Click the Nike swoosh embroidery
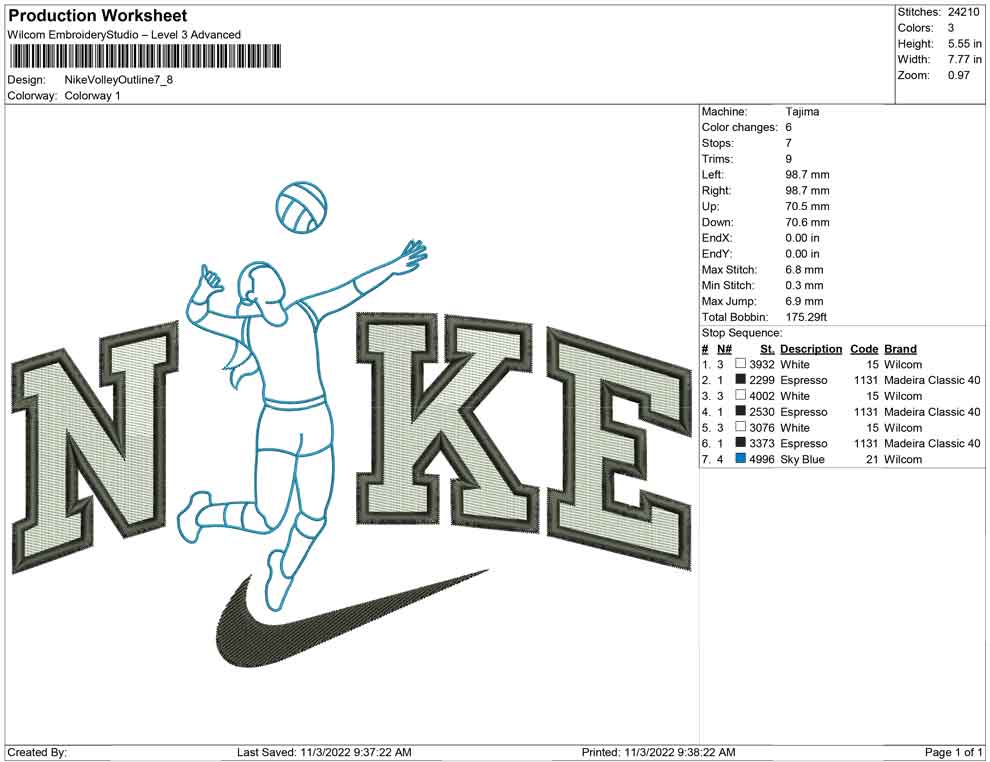Viewport: 990px width, 762px height. [350, 619]
